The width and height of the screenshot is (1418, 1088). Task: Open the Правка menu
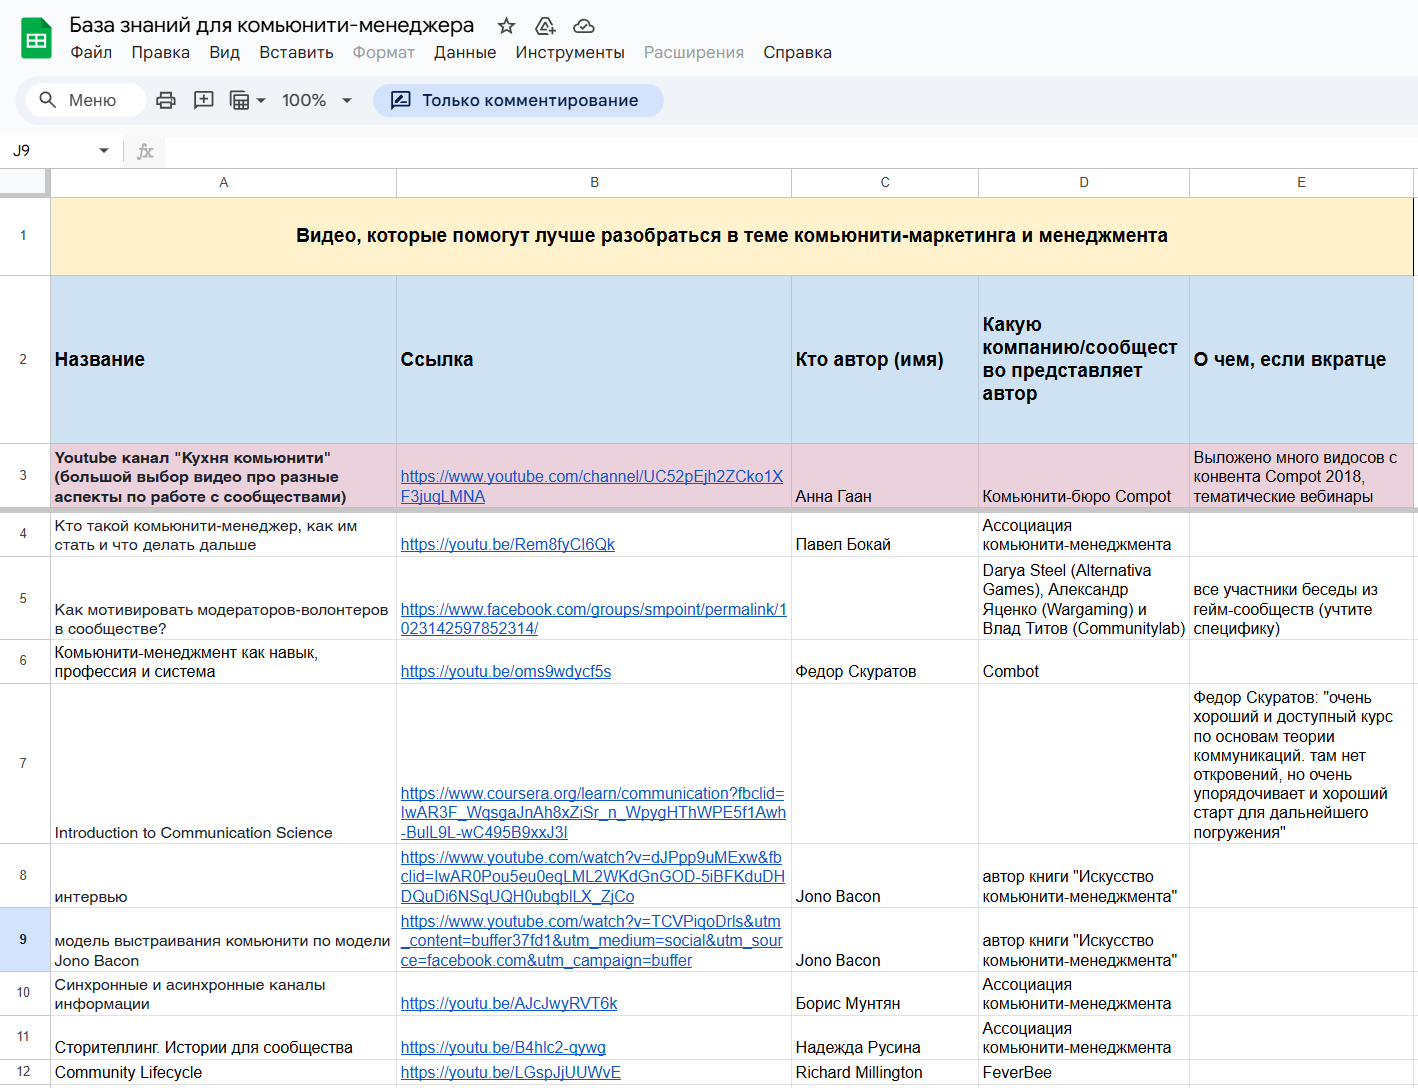(x=160, y=52)
